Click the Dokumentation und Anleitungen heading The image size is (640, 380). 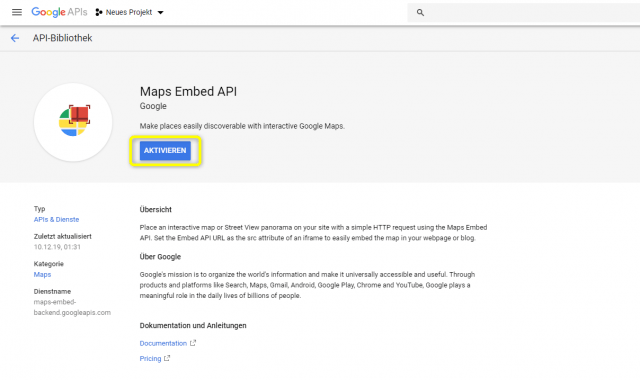coord(193,325)
